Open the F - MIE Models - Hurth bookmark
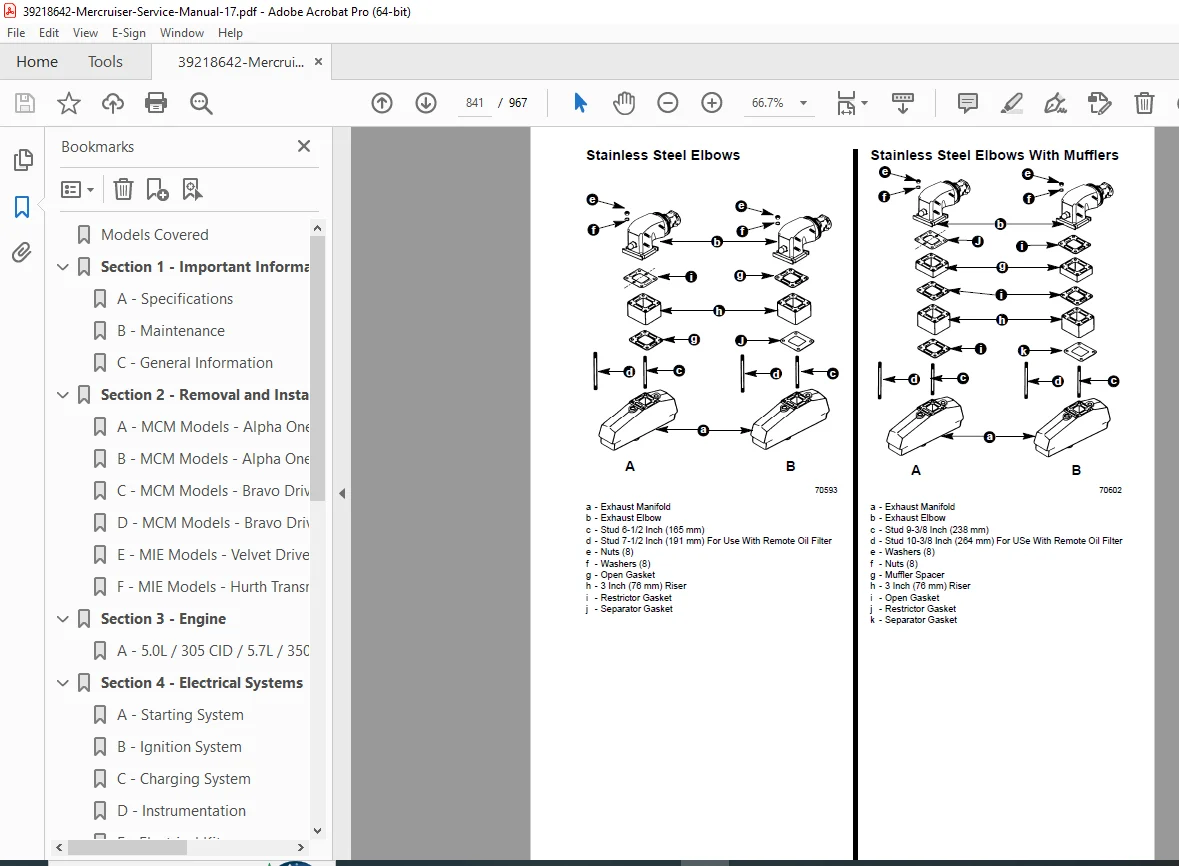The width and height of the screenshot is (1179, 866). (213, 586)
